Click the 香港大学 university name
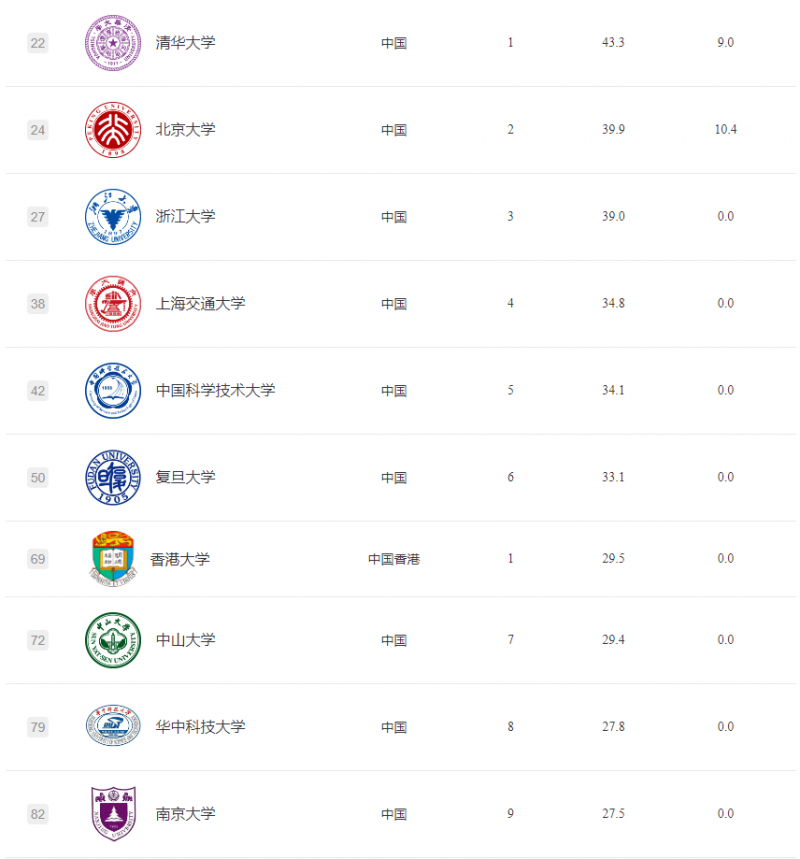Image resolution: width=800 pixels, height=859 pixels. point(180,559)
